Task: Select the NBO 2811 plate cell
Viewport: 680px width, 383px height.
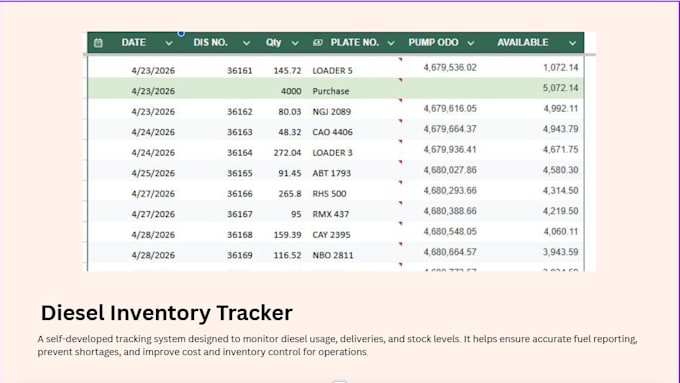Action: coord(333,255)
